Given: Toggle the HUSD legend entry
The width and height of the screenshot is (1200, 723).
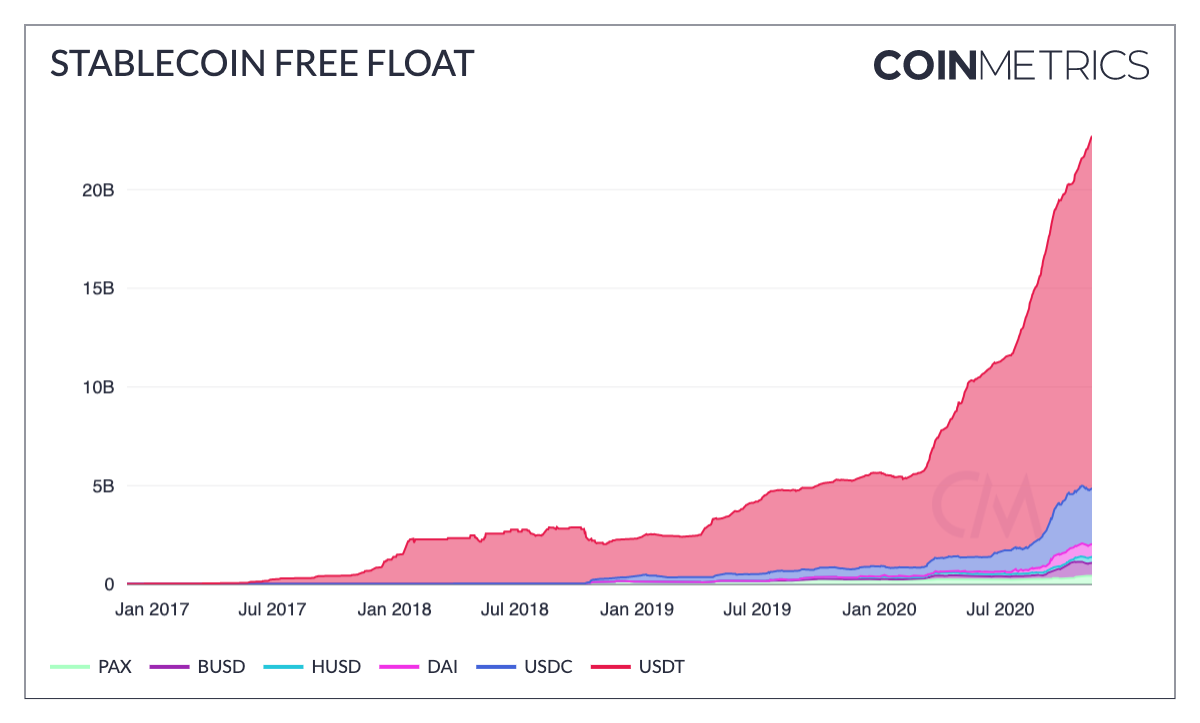Looking at the screenshot, I should [310, 667].
